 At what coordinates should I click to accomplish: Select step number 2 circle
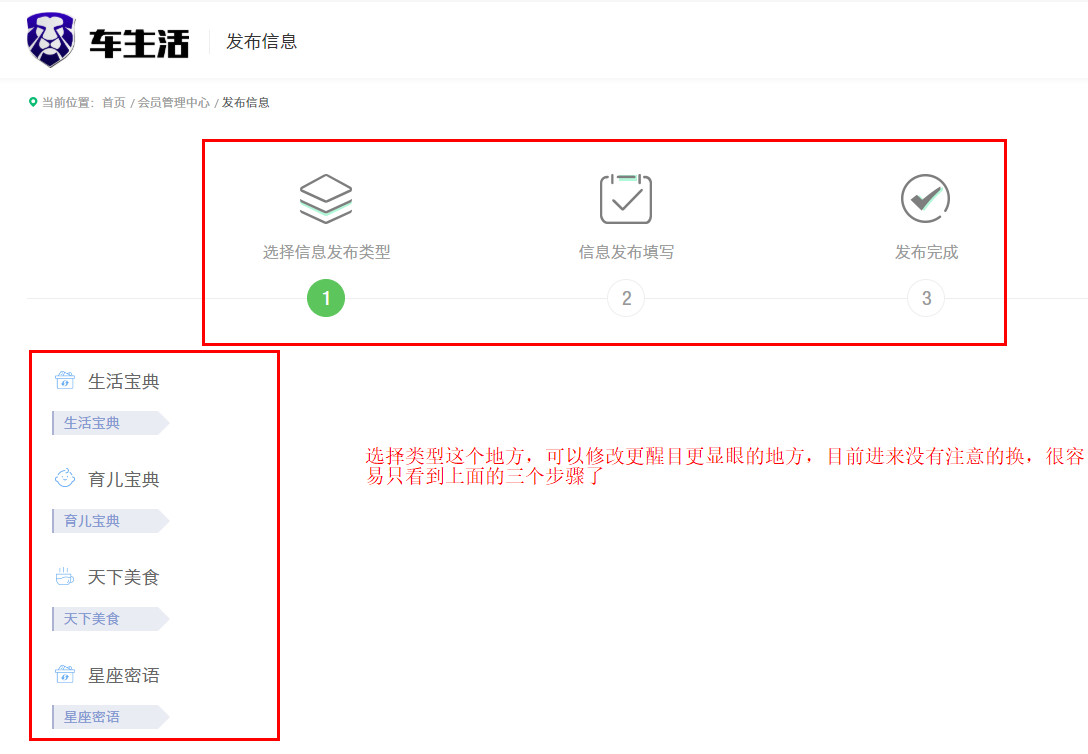pos(626,298)
